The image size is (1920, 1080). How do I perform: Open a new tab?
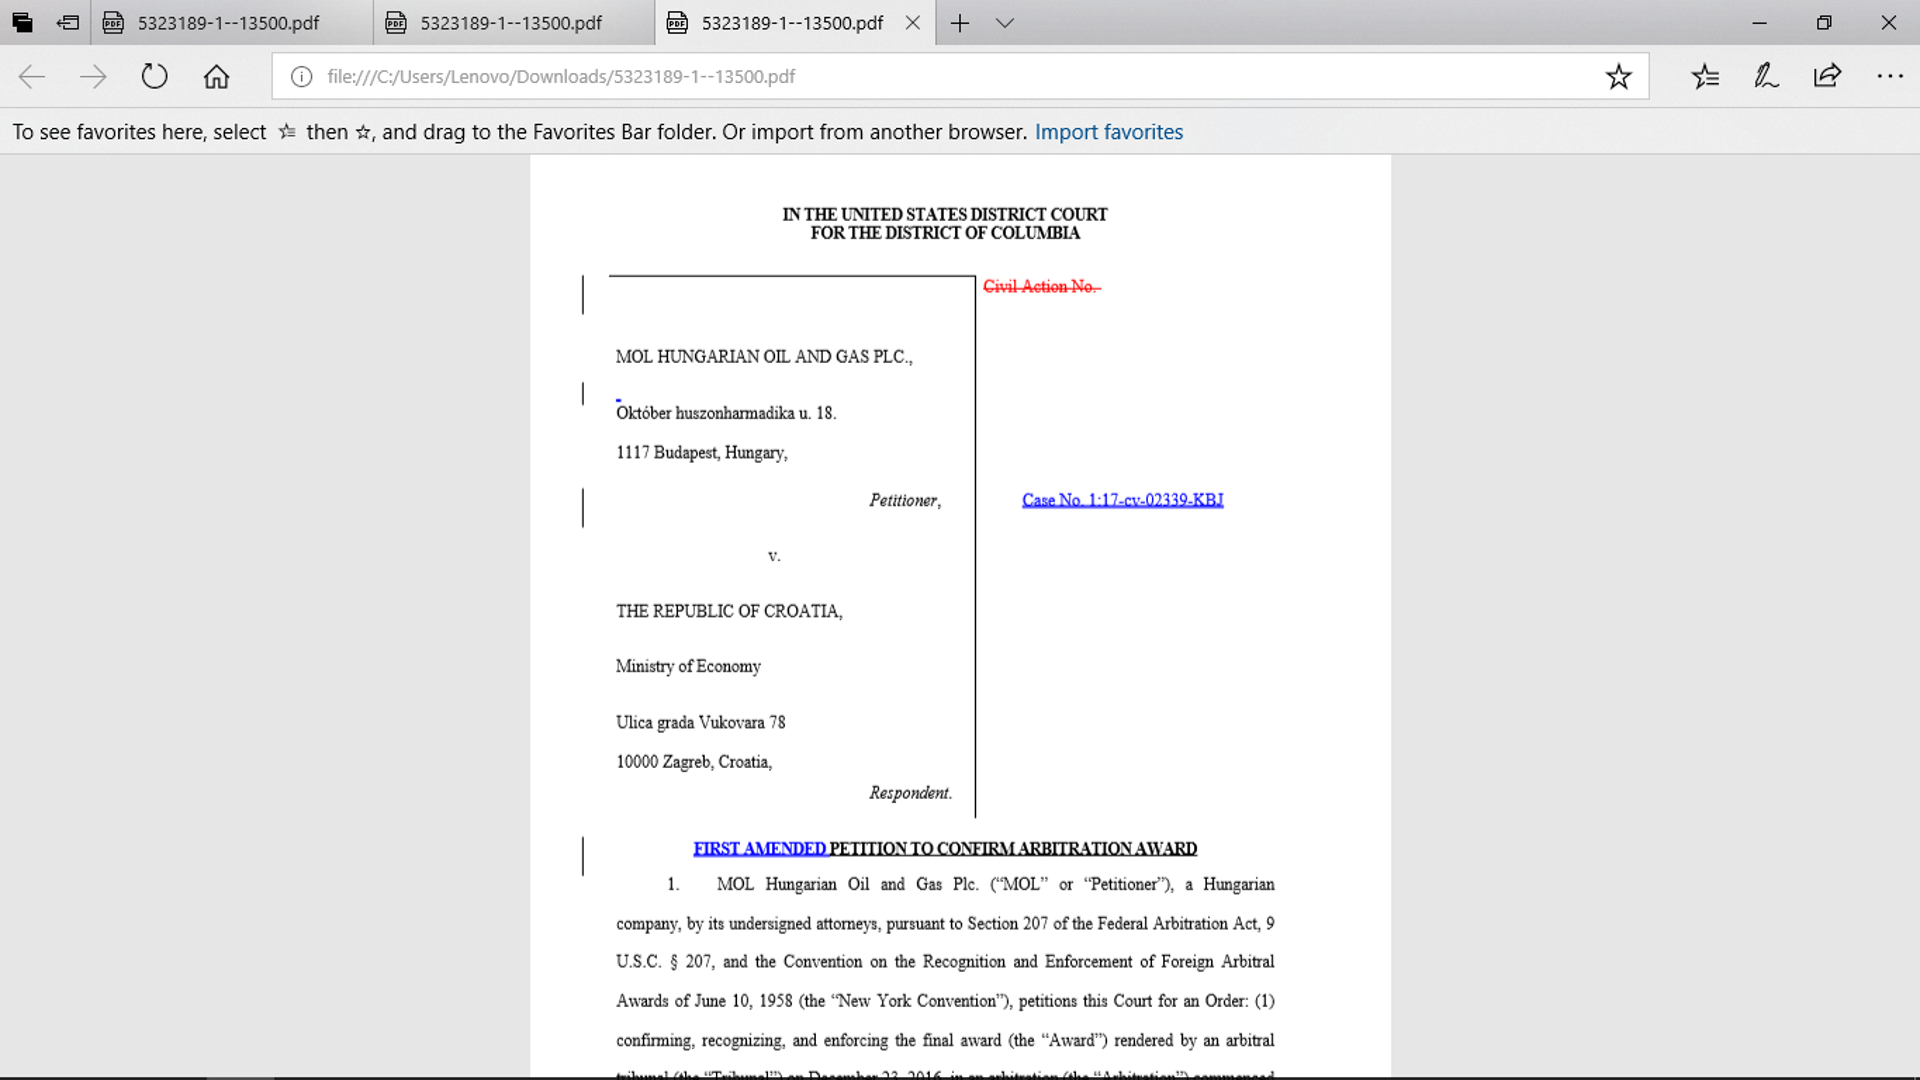pos(959,23)
